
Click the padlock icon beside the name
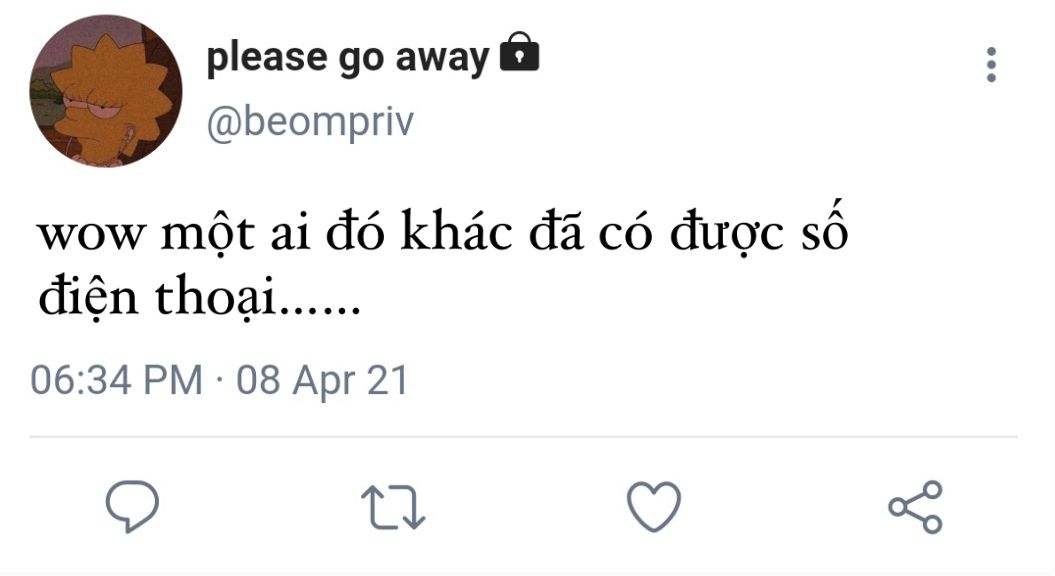pyautogui.click(x=518, y=53)
